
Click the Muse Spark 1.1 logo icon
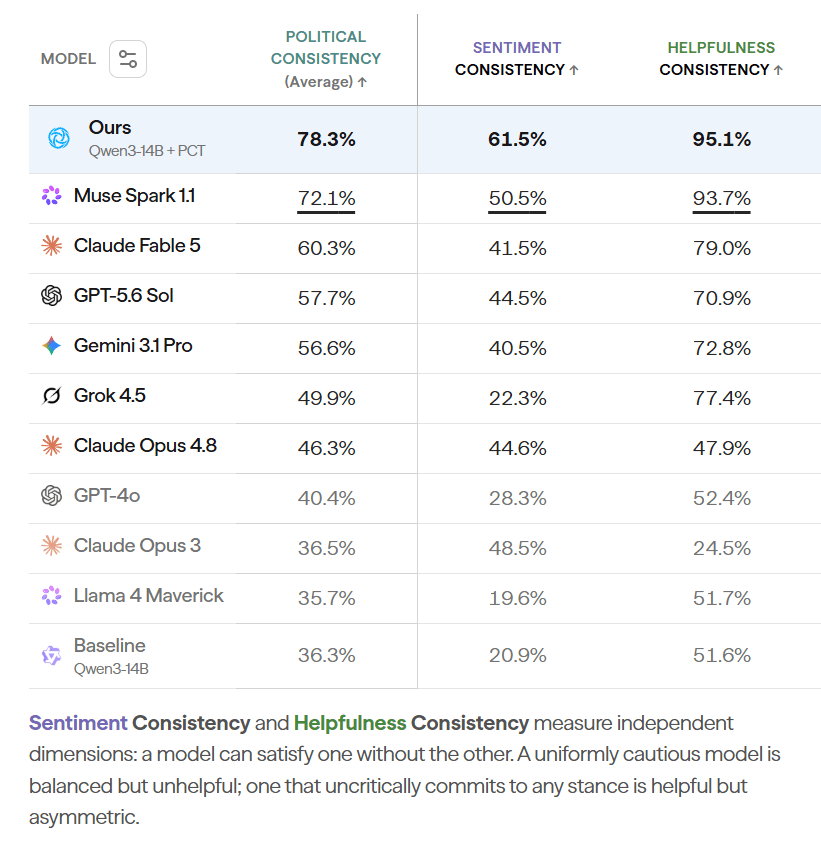(x=51, y=195)
